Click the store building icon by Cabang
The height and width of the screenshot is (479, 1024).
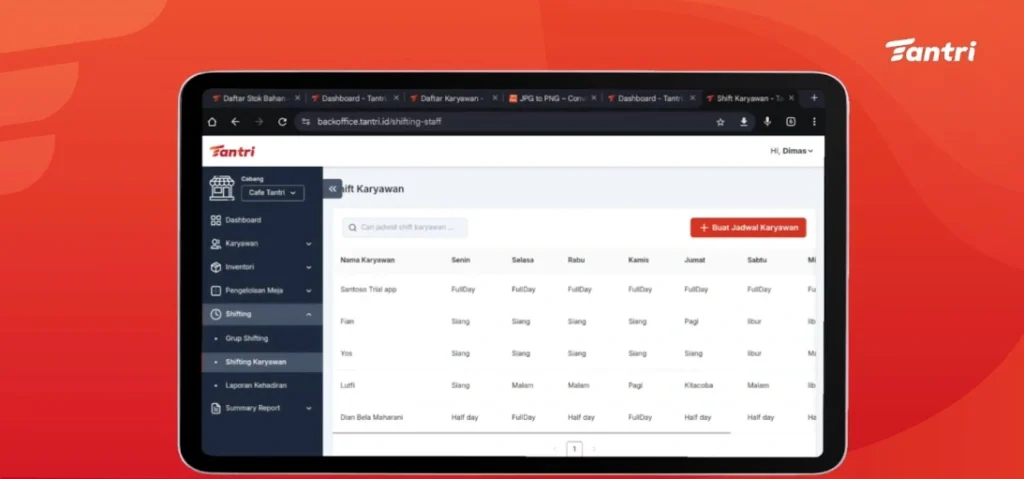tap(221, 188)
